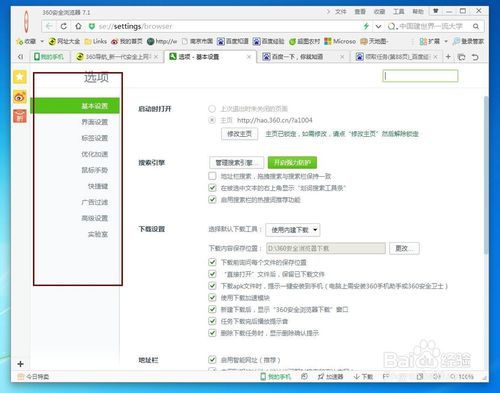Open the red shopping icon in the sidebar
This screenshot has height=393, width=500.
[x=20, y=116]
